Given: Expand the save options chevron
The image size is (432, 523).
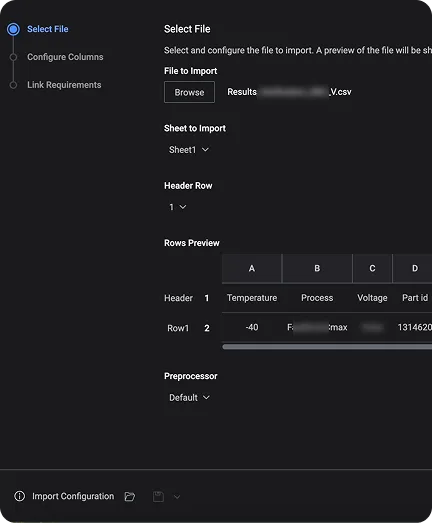Looking at the screenshot, I should click(177, 497).
